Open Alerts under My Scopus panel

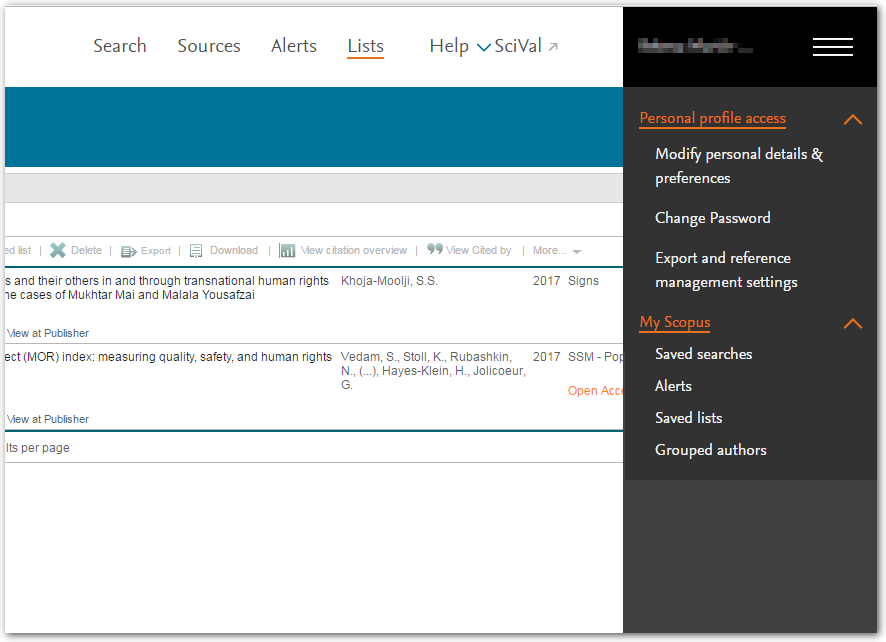(x=673, y=386)
